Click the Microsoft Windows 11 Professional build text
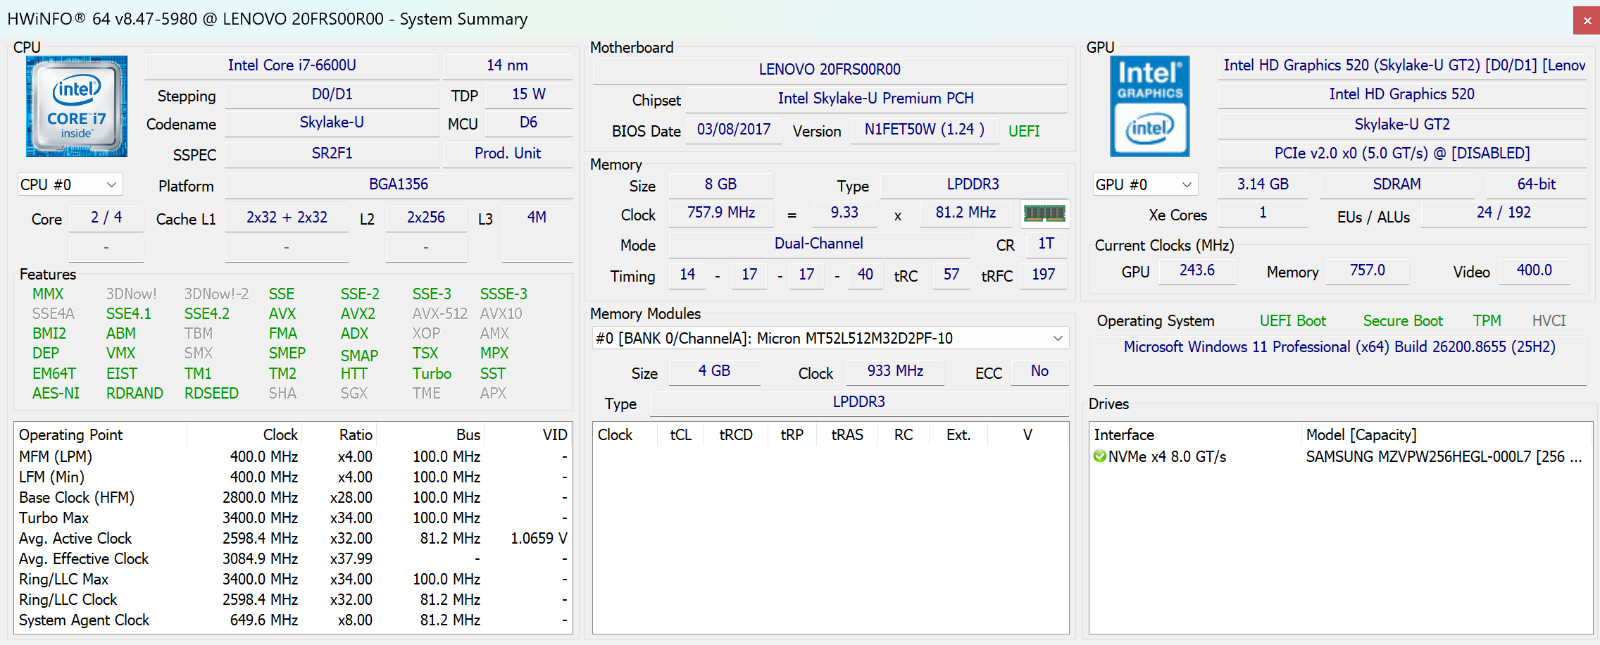 (x=1340, y=347)
